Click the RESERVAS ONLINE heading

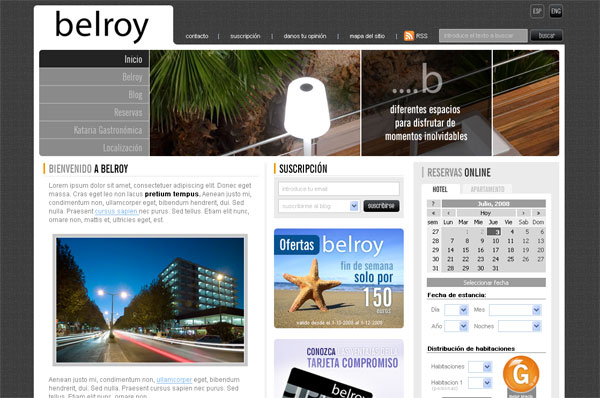point(459,173)
